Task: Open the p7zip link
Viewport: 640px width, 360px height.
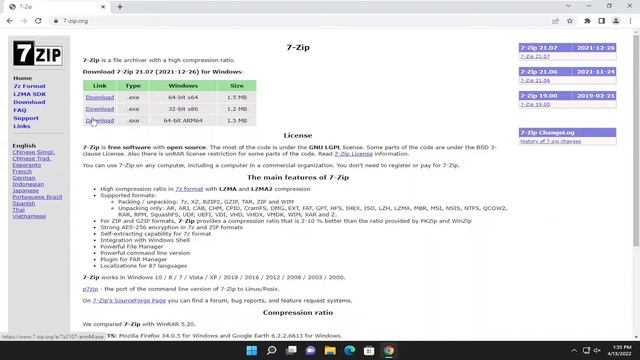Action: tap(90, 289)
